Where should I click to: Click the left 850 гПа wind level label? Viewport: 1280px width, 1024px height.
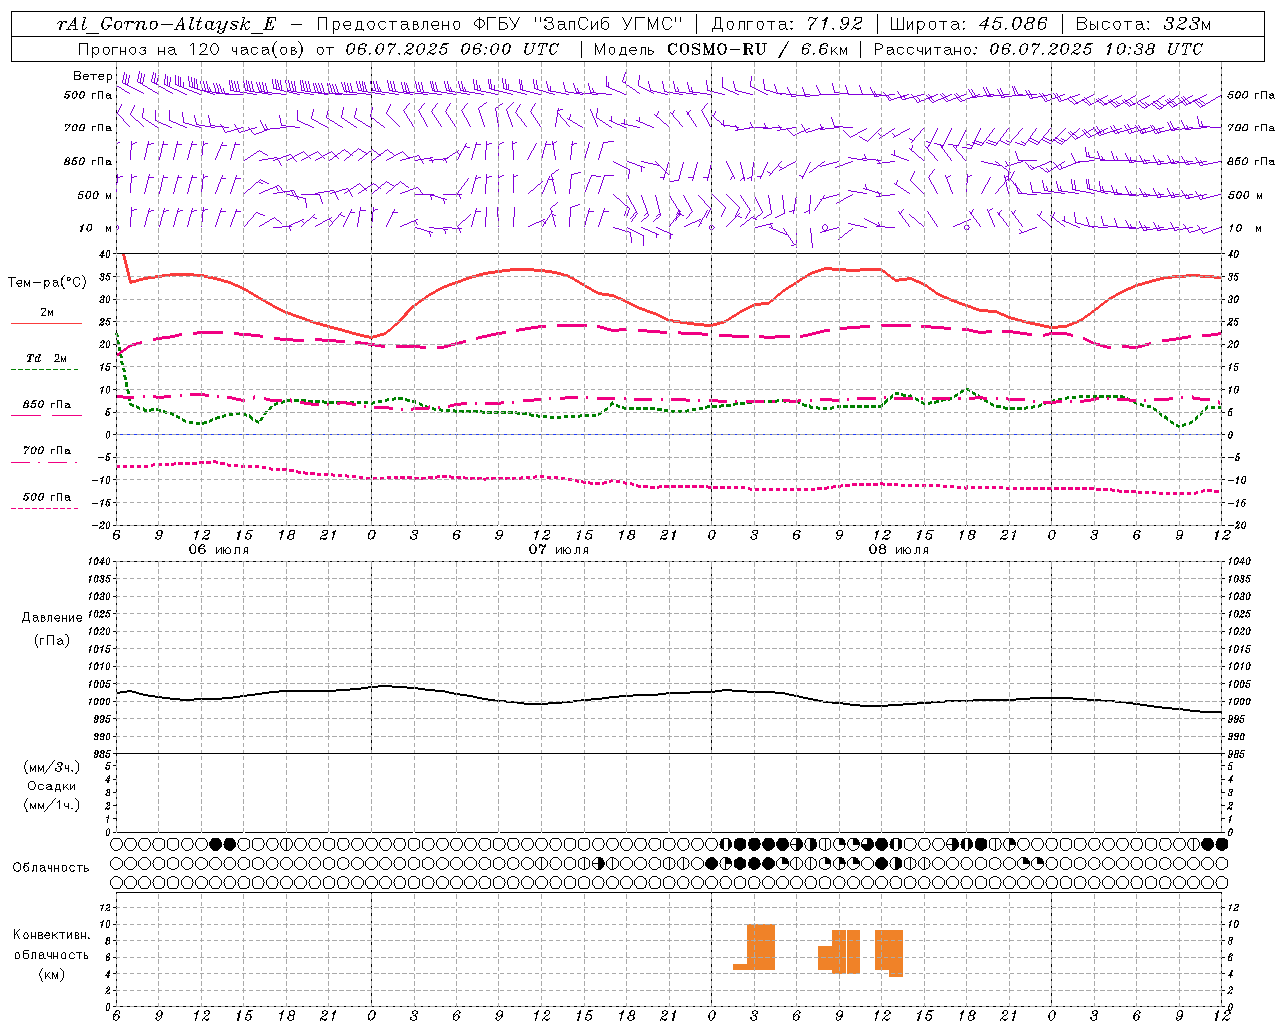click(88, 161)
